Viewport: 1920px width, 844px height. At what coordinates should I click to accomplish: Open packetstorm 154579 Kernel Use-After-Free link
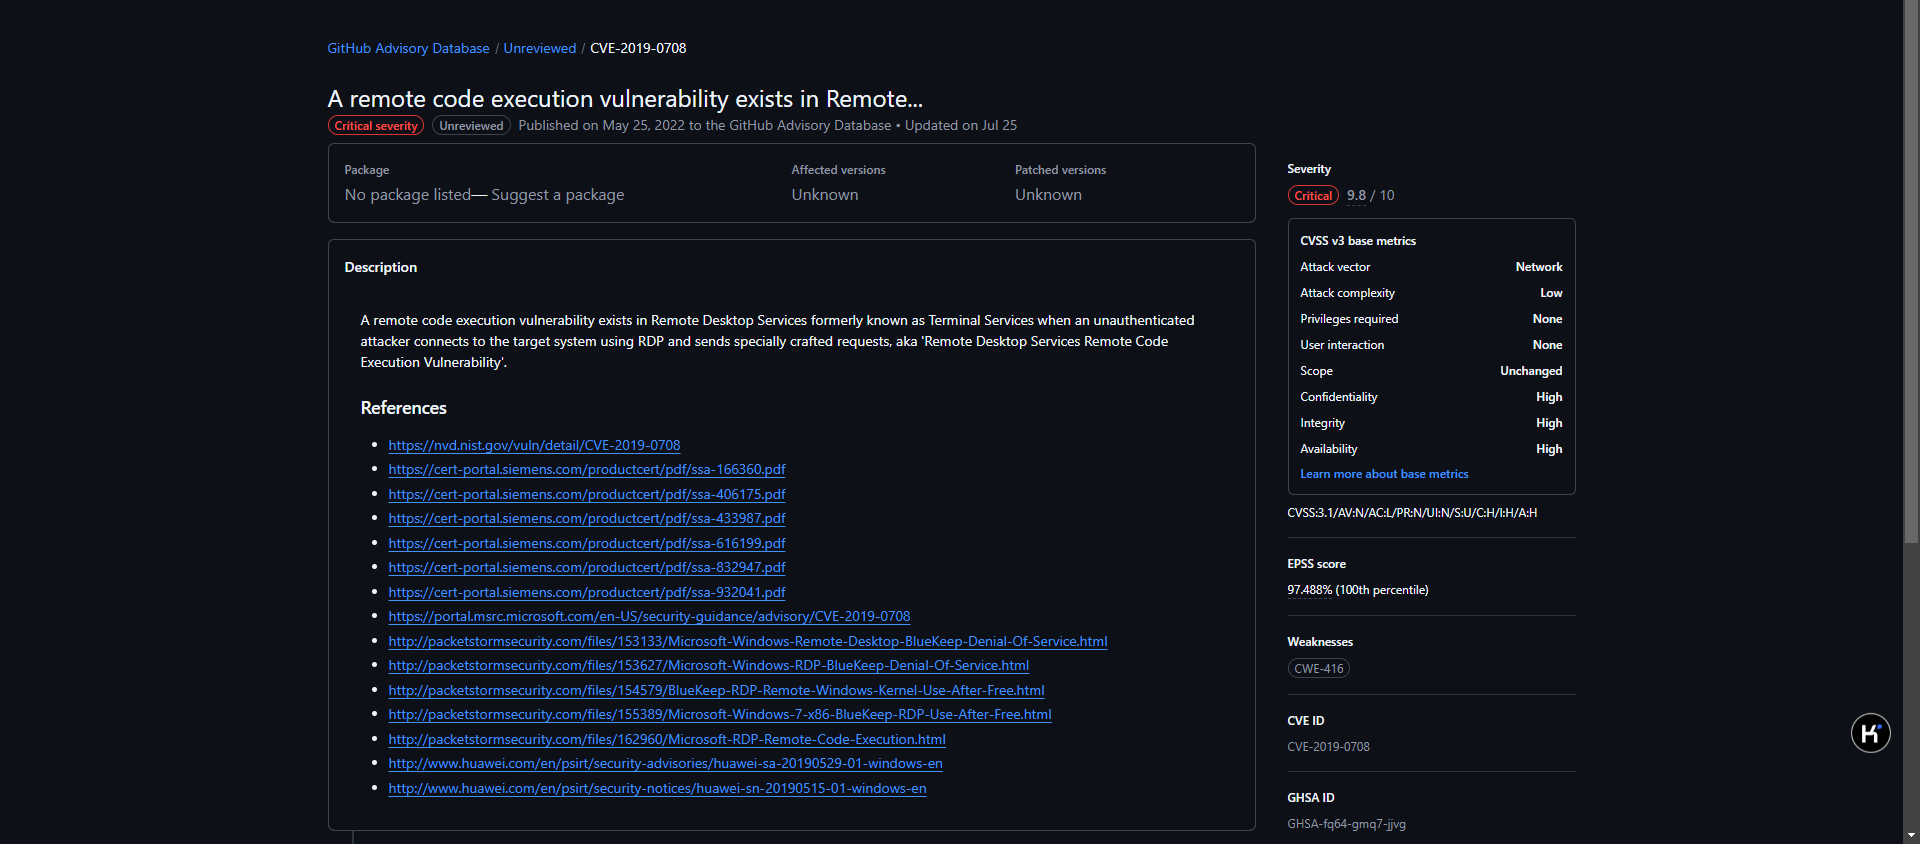(716, 690)
